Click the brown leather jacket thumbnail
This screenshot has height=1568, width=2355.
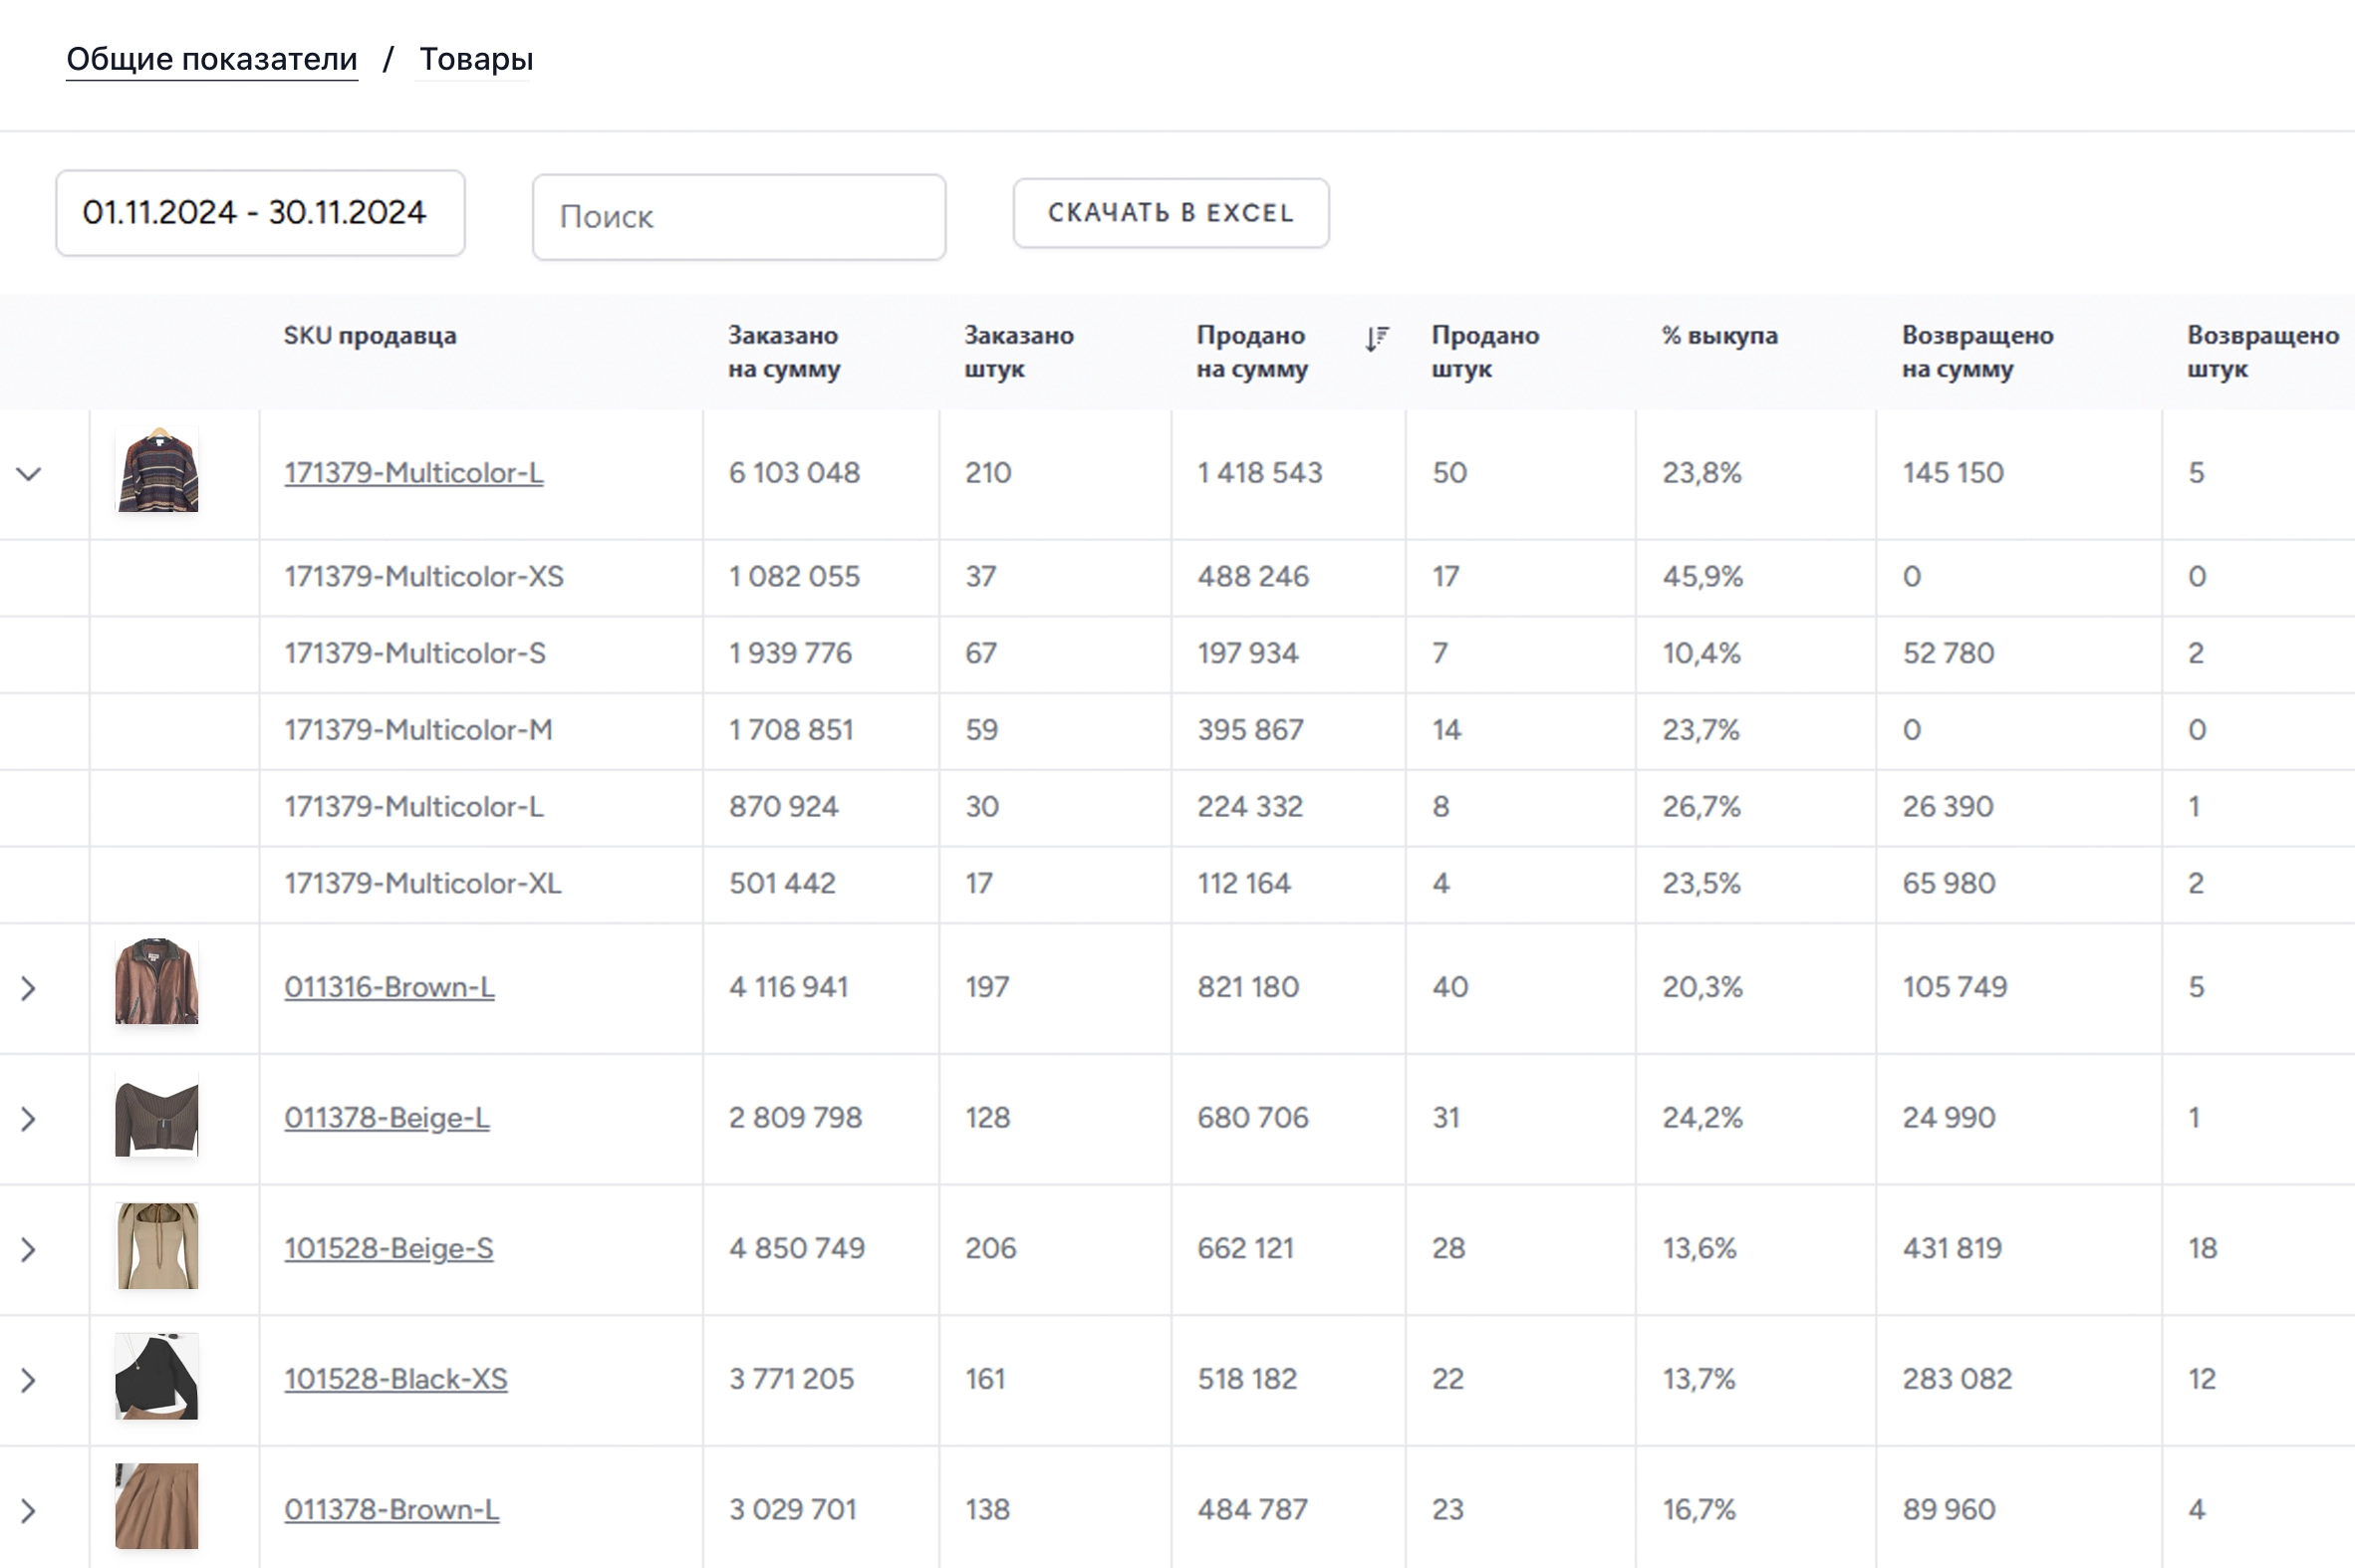pyautogui.click(x=157, y=981)
